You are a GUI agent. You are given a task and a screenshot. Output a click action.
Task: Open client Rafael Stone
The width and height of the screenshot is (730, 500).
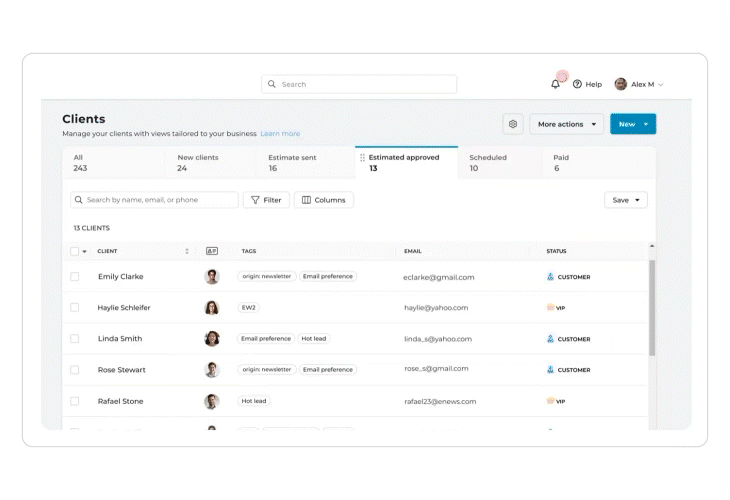click(x=121, y=401)
